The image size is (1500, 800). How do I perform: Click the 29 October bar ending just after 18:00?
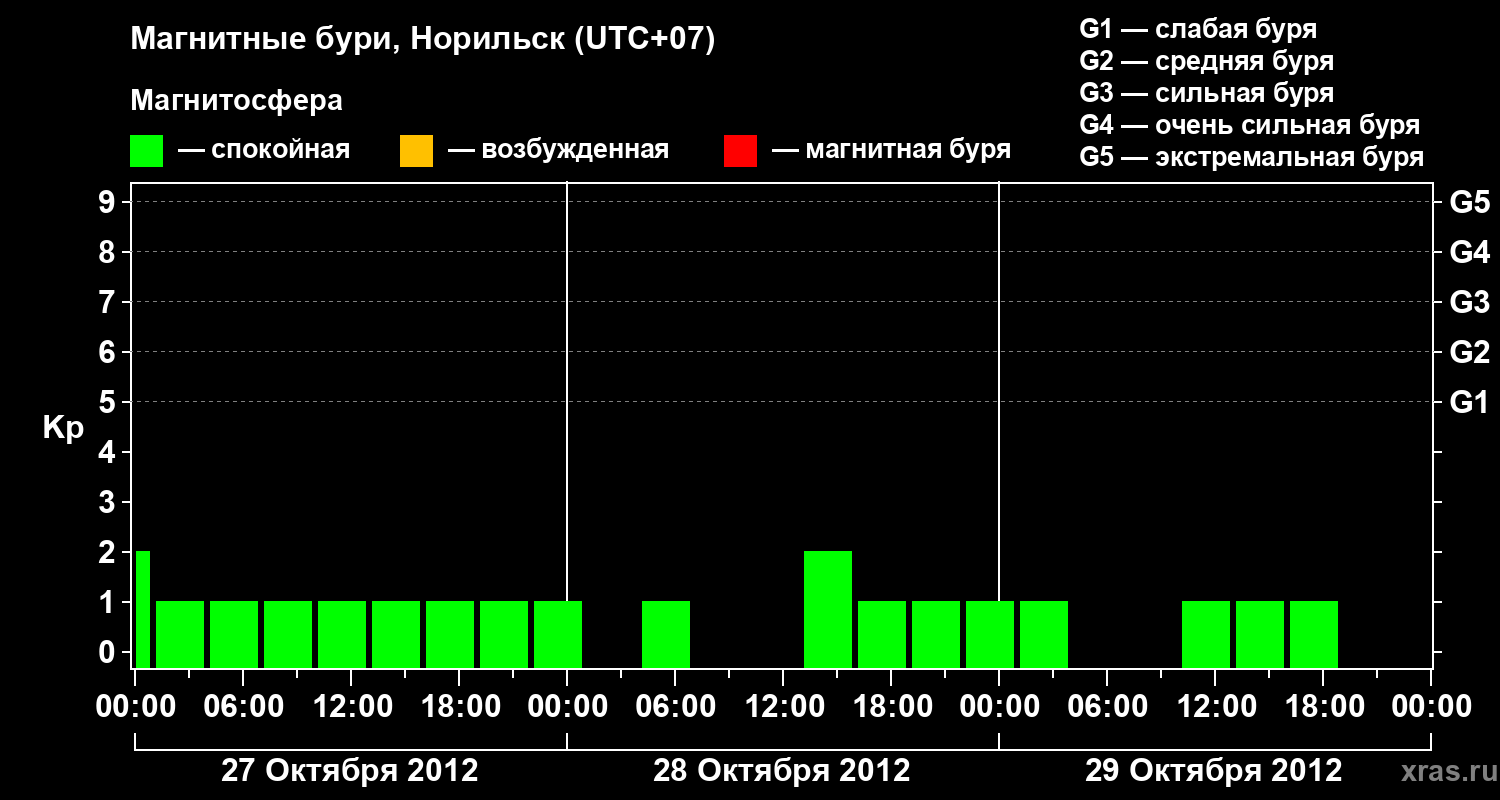[x=1314, y=634]
